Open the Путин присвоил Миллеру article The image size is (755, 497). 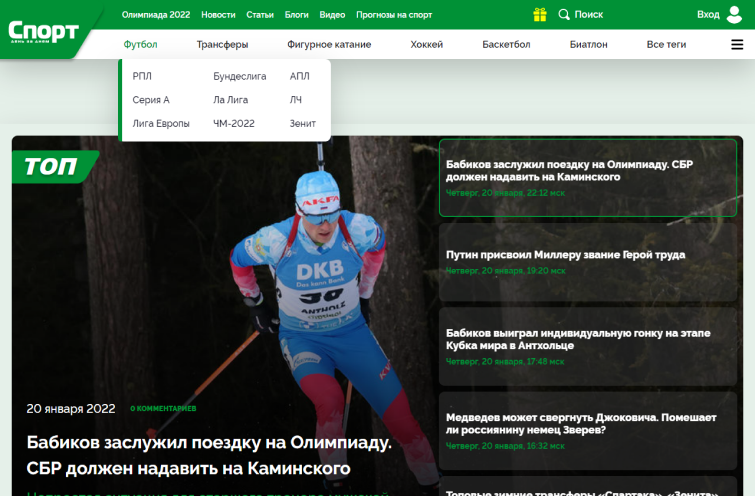click(x=565, y=255)
